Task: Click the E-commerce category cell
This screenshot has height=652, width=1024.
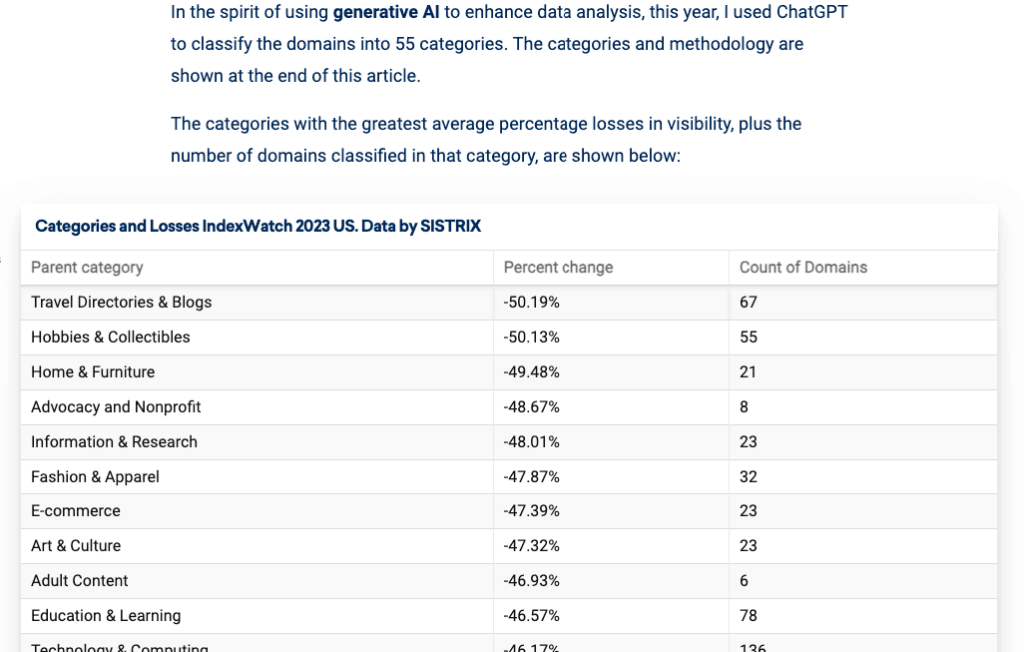Action: pos(76,511)
